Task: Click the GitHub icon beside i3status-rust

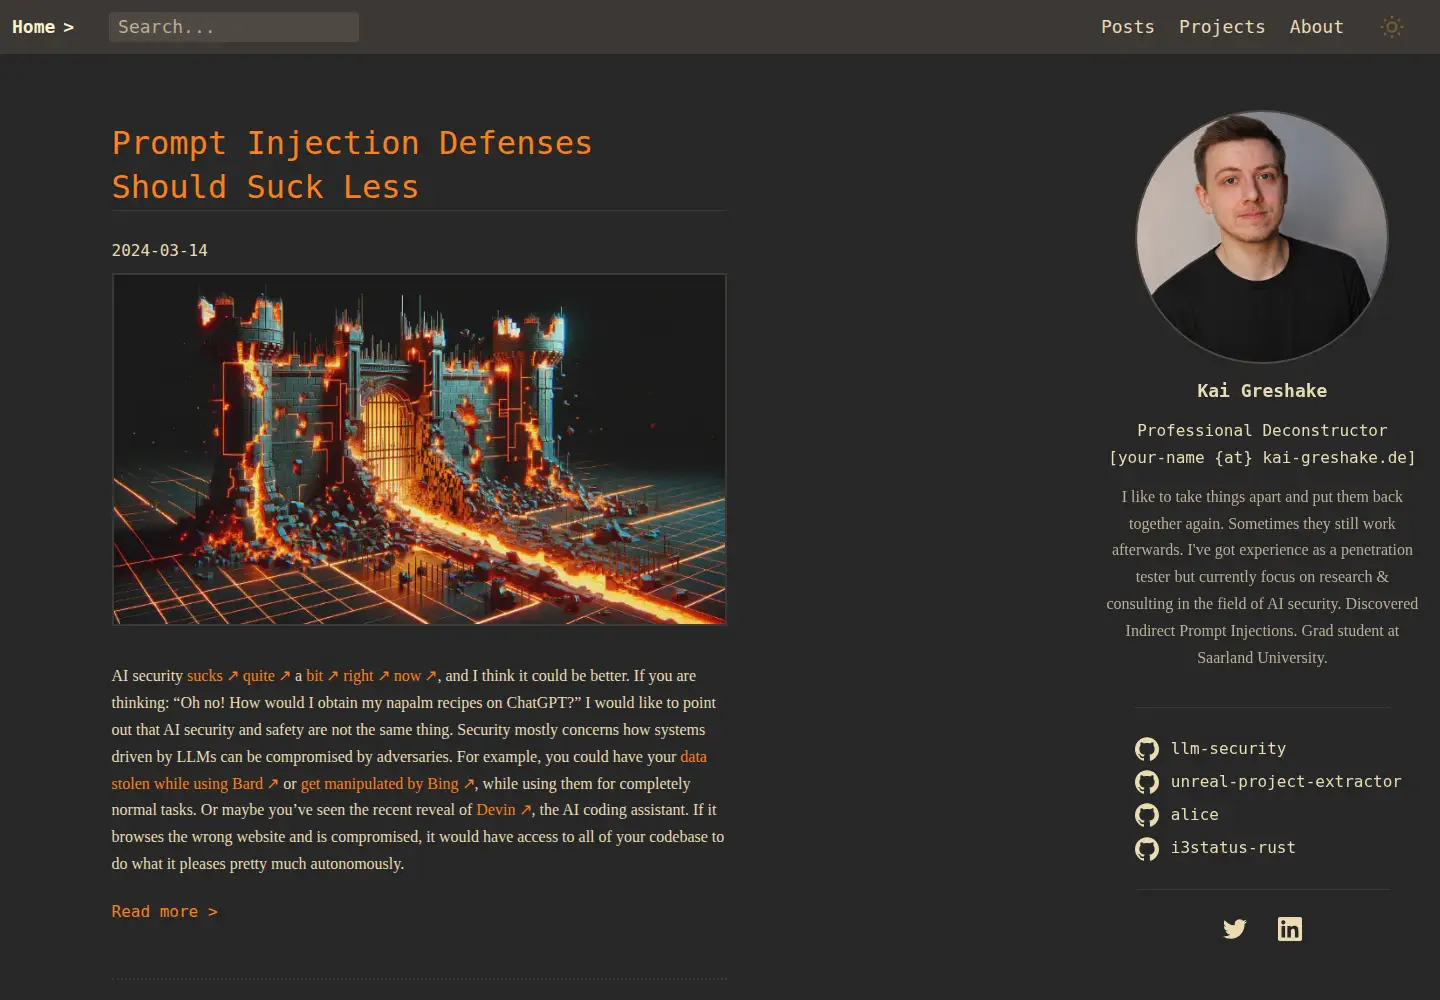Action: (1147, 848)
